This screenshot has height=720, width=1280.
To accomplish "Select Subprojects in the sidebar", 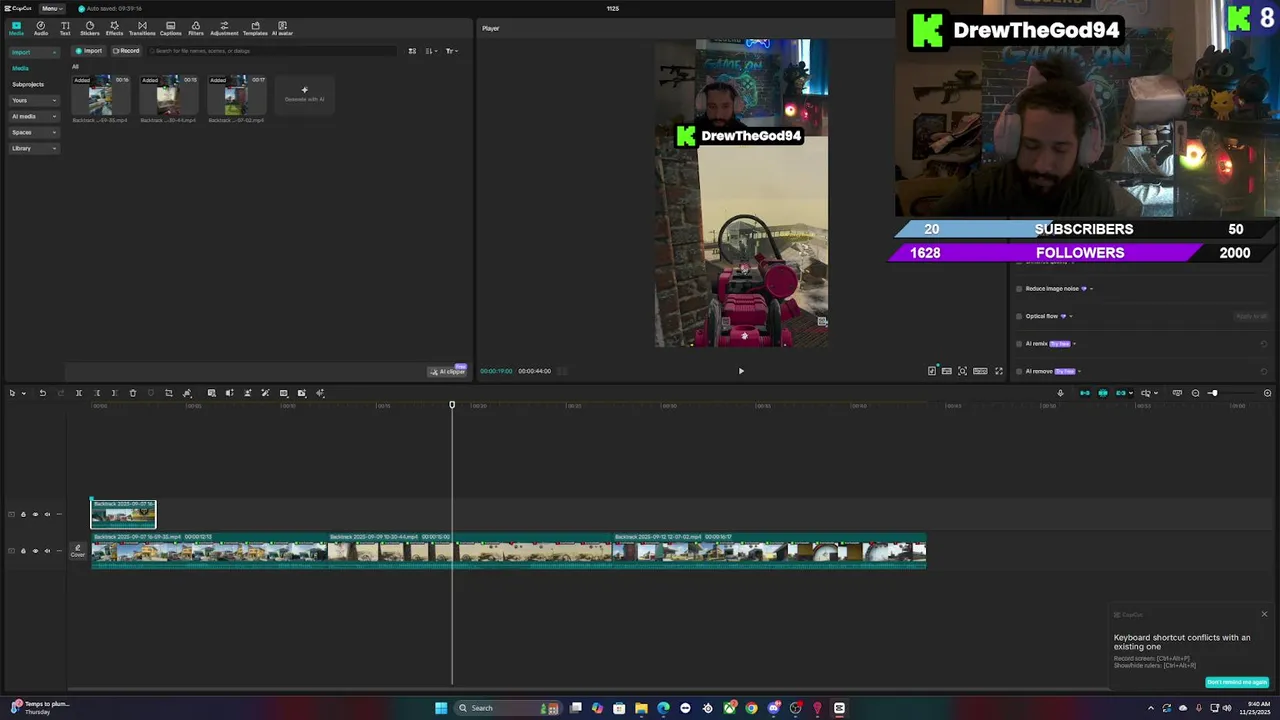I will coord(28,84).
